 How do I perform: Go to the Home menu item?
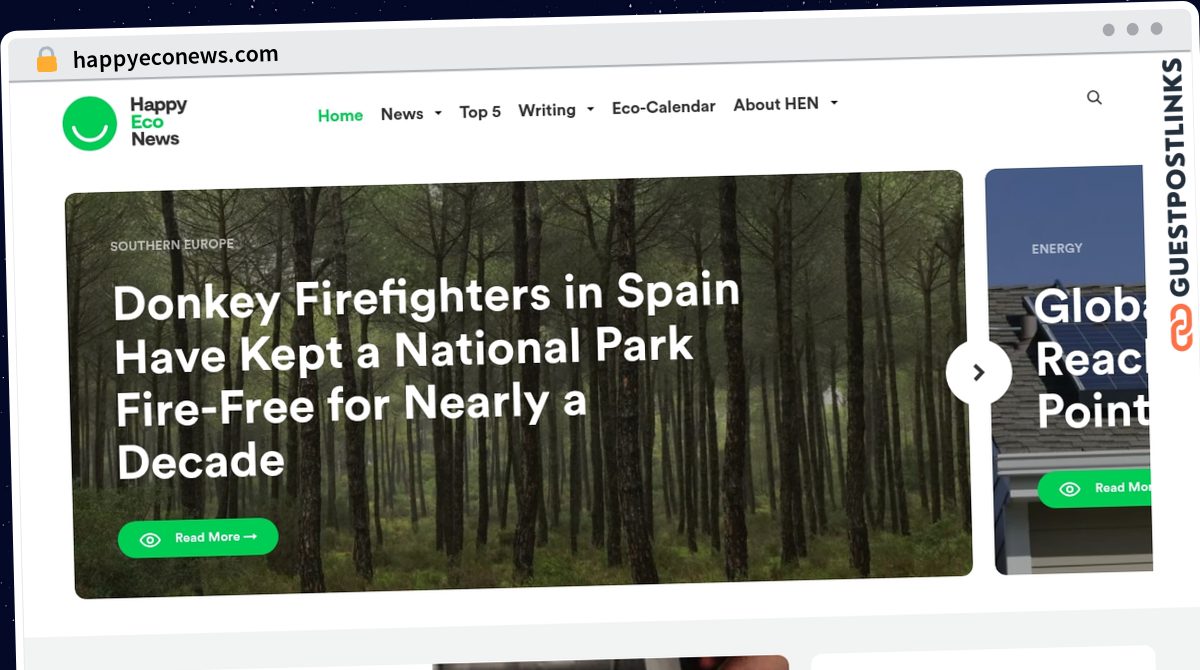click(x=340, y=115)
